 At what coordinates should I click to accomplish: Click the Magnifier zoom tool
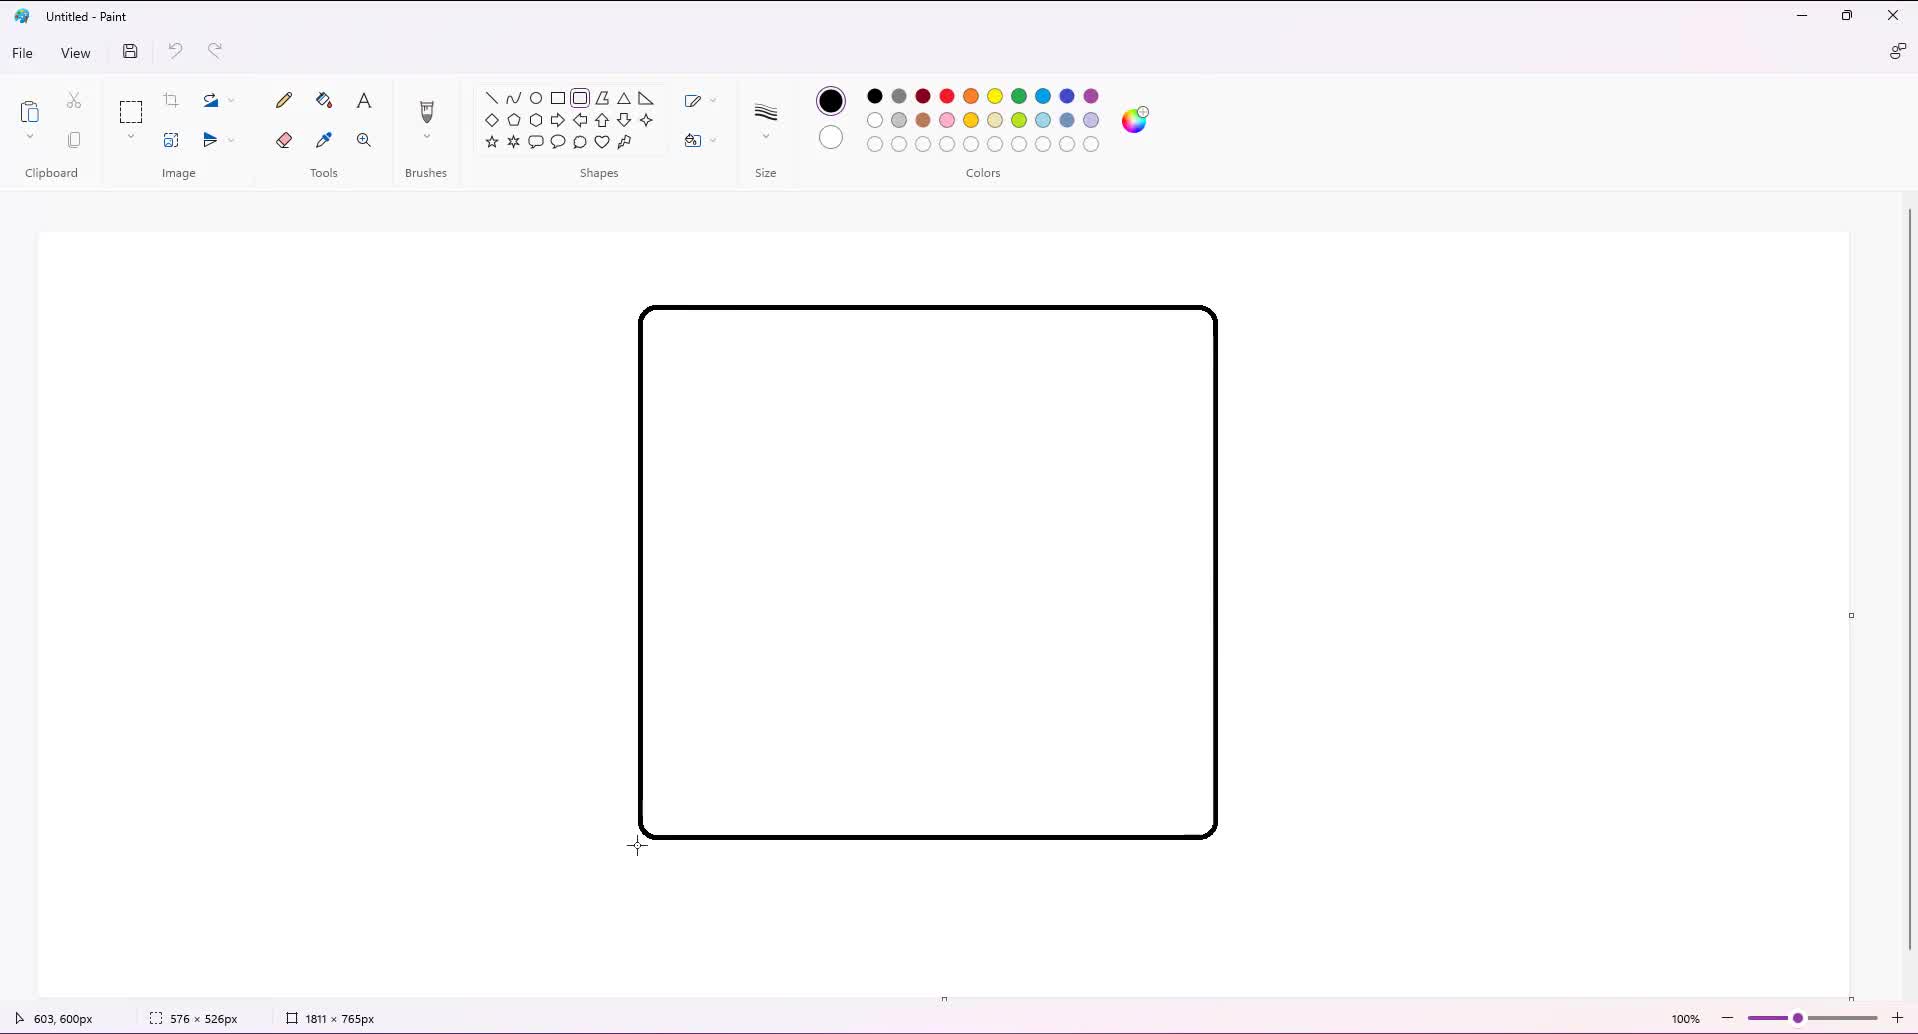click(364, 140)
